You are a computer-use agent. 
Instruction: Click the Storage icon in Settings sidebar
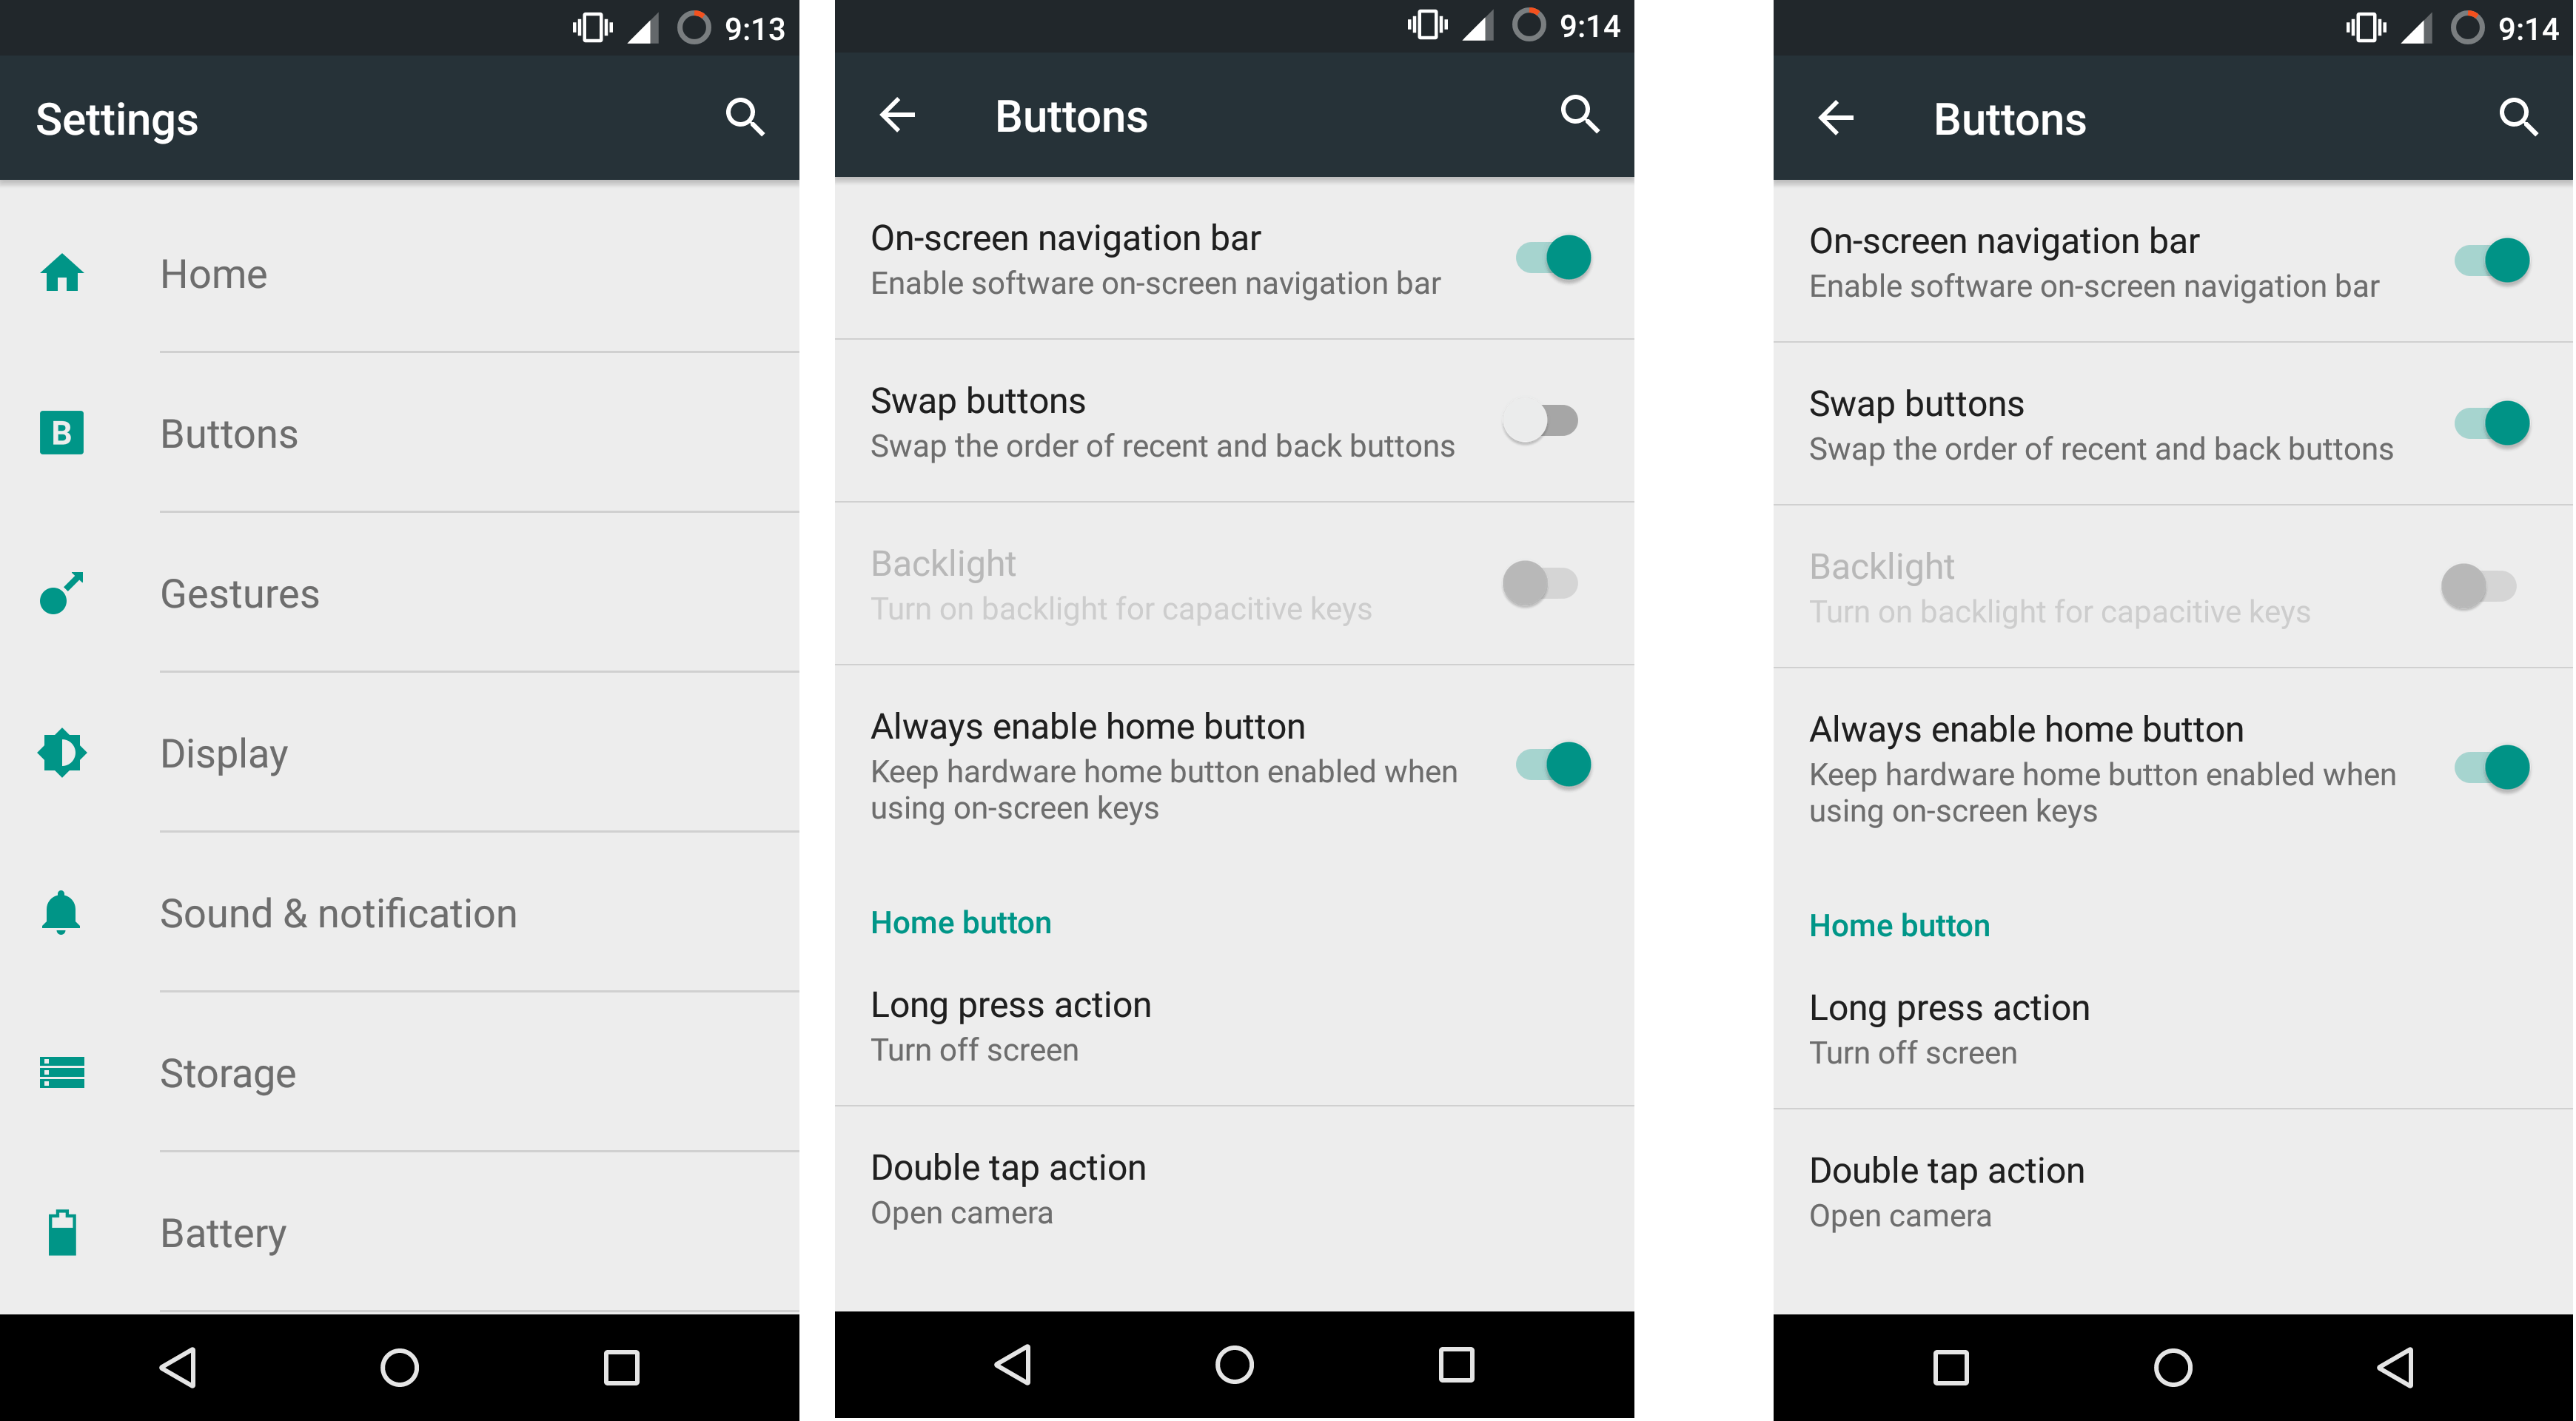click(x=61, y=1071)
